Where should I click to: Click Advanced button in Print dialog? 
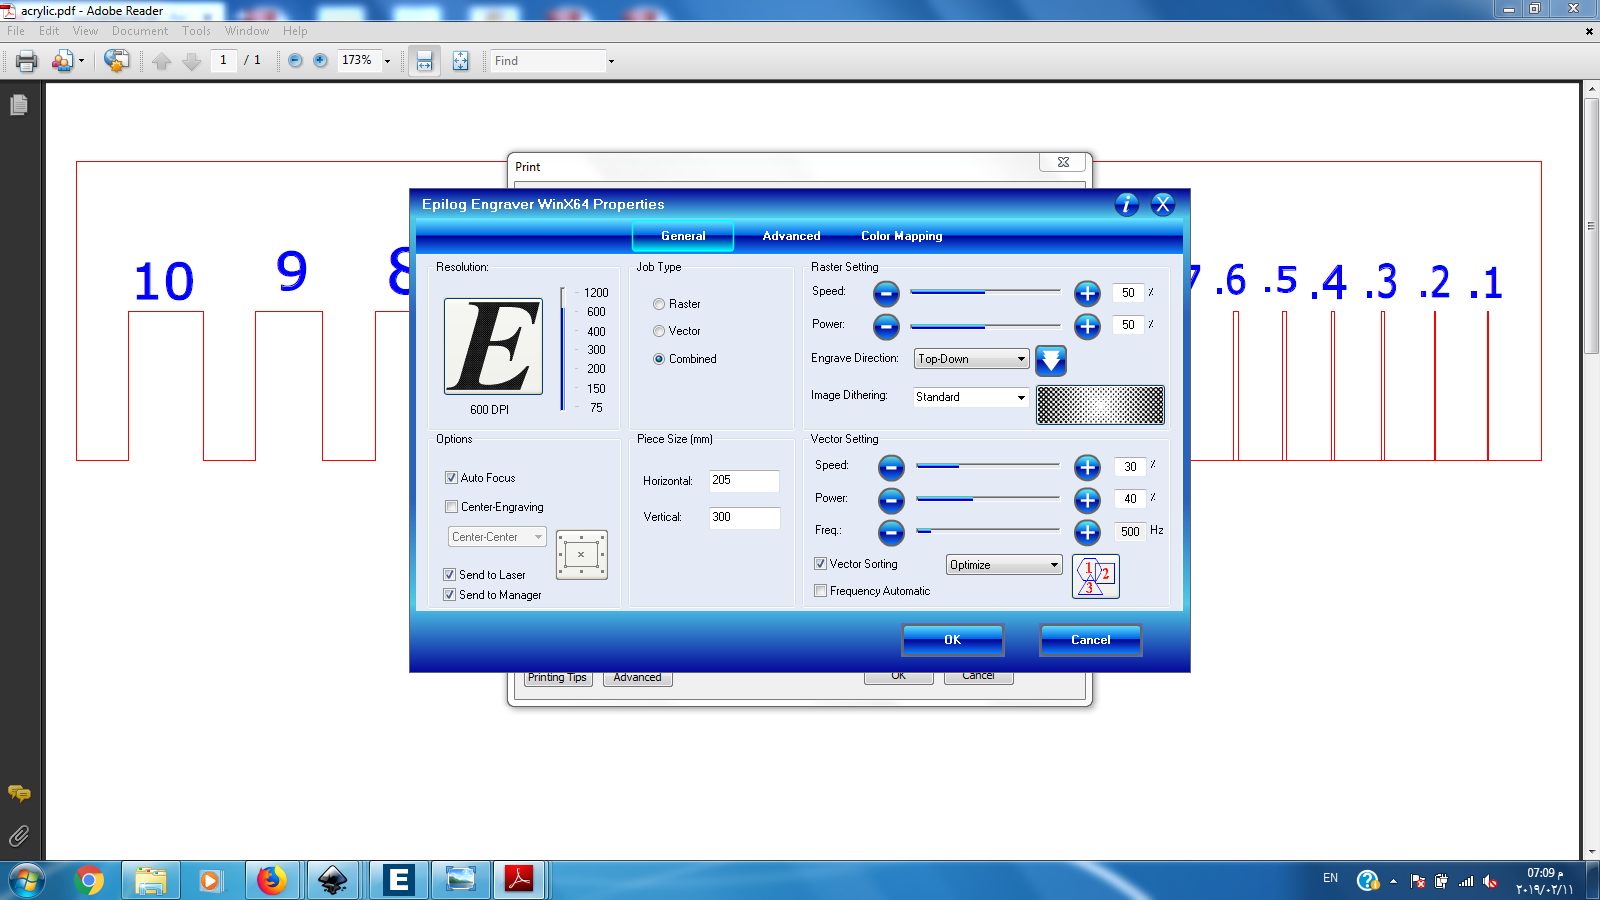click(637, 678)
